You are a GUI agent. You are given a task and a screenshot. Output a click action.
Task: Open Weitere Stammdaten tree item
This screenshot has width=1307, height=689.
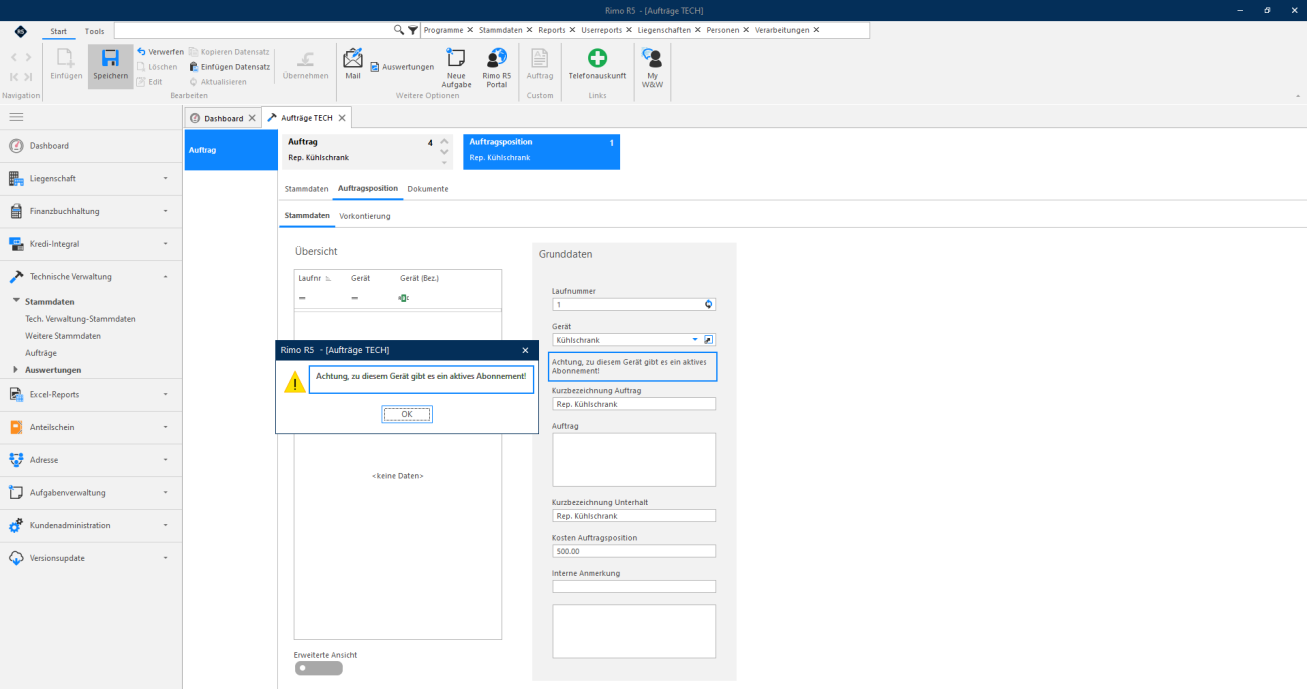pyautogui.click(x=63, y=336)
